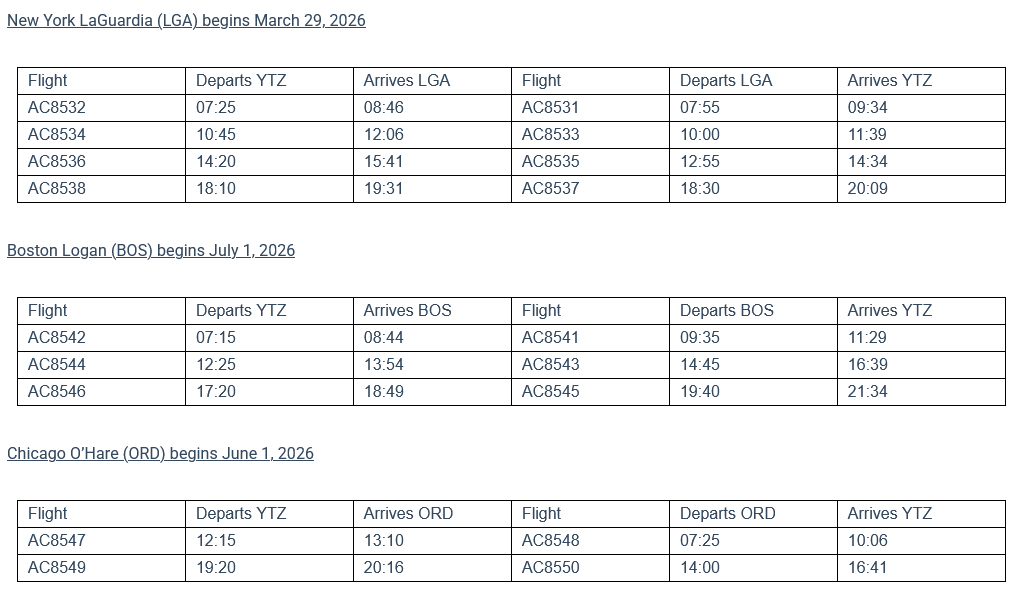Select the 18:30 Departs LGA time

pos(700,188)
